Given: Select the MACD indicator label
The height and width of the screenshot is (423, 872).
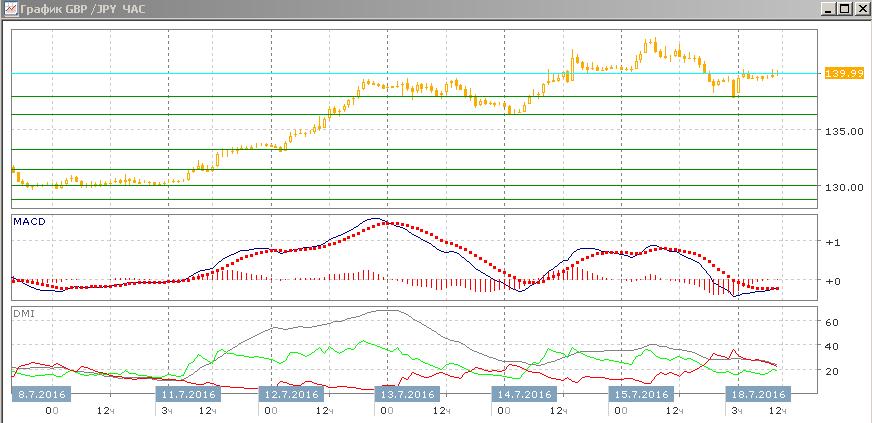Looking at the screenshot, I should click(29, 221).
